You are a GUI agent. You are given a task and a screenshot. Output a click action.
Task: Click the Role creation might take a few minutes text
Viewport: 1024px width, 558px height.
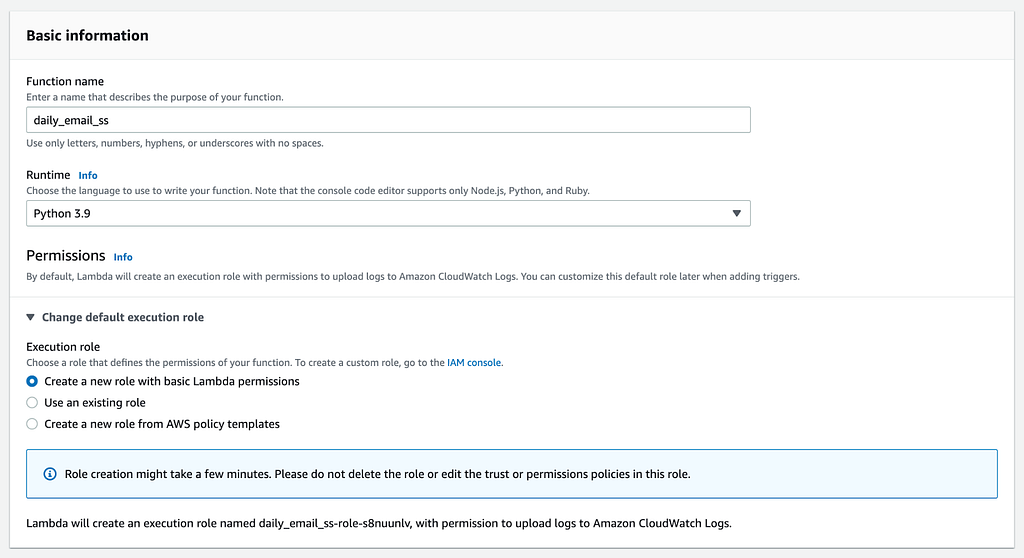377,474
